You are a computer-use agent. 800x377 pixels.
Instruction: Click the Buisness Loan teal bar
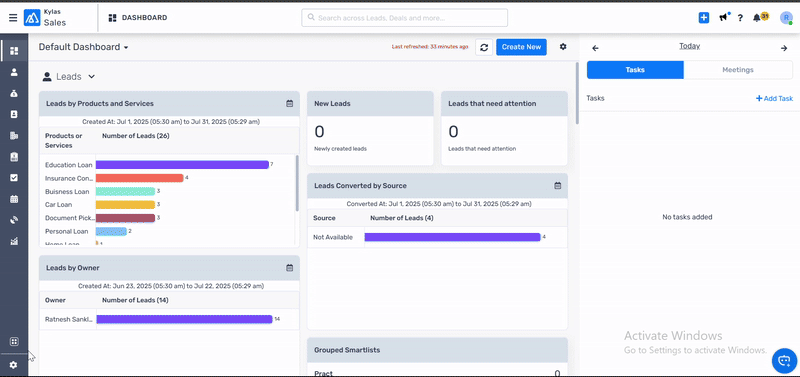[x=125, y=191]
